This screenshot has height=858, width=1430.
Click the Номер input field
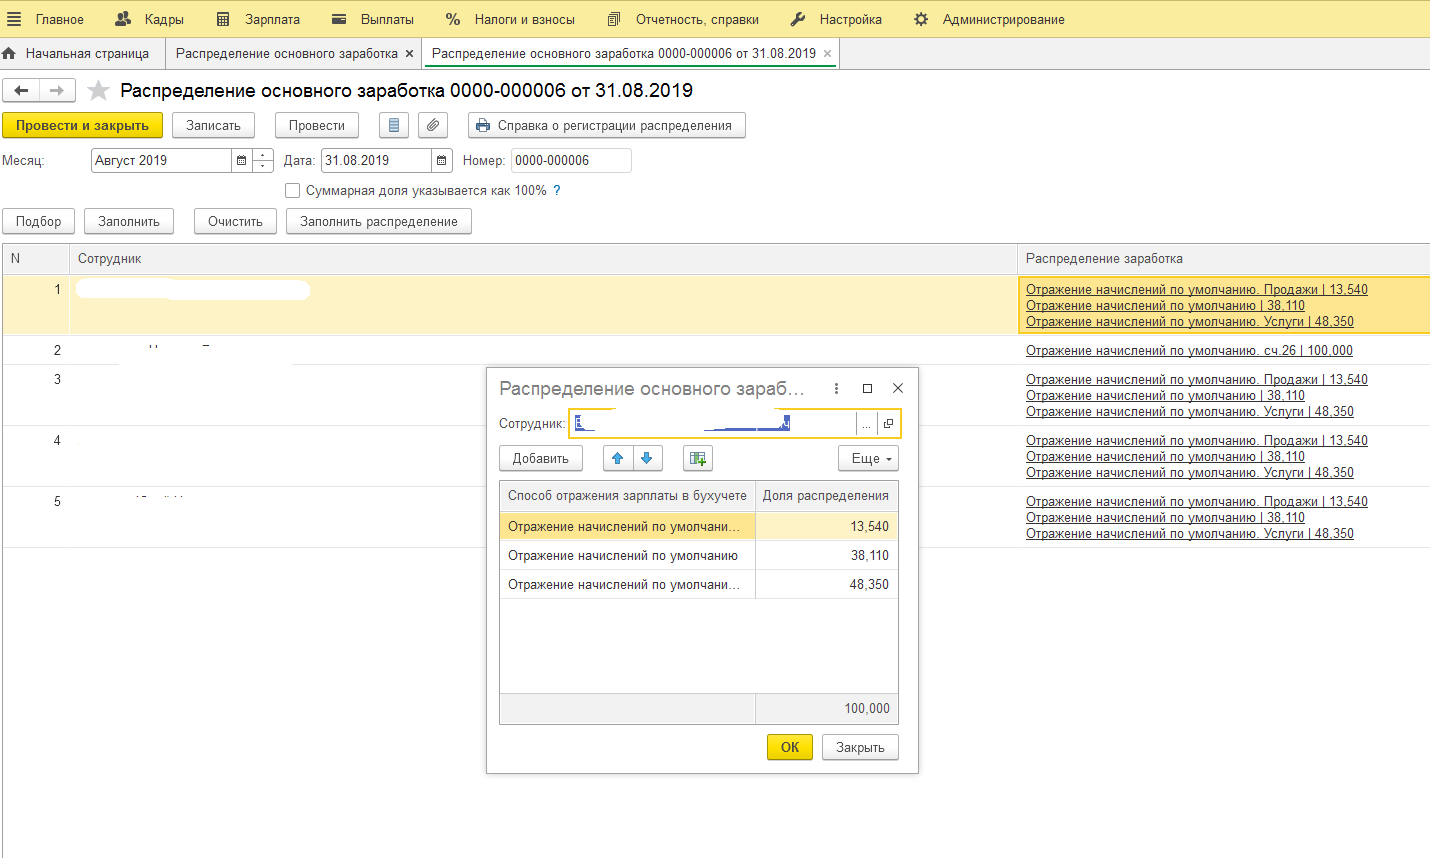tap(570, 160)
